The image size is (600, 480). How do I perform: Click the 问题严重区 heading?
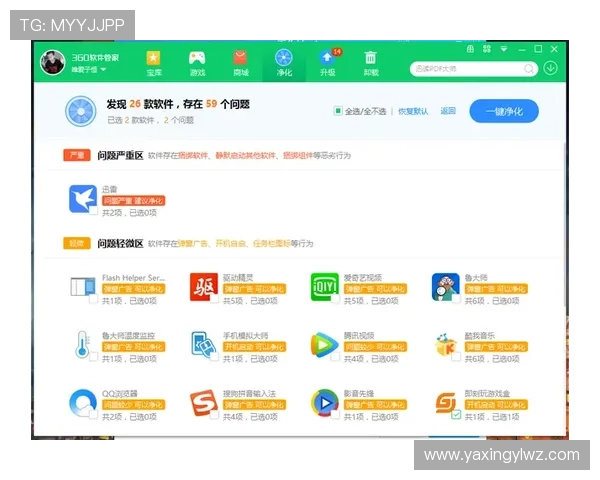[x=120, y=155]
